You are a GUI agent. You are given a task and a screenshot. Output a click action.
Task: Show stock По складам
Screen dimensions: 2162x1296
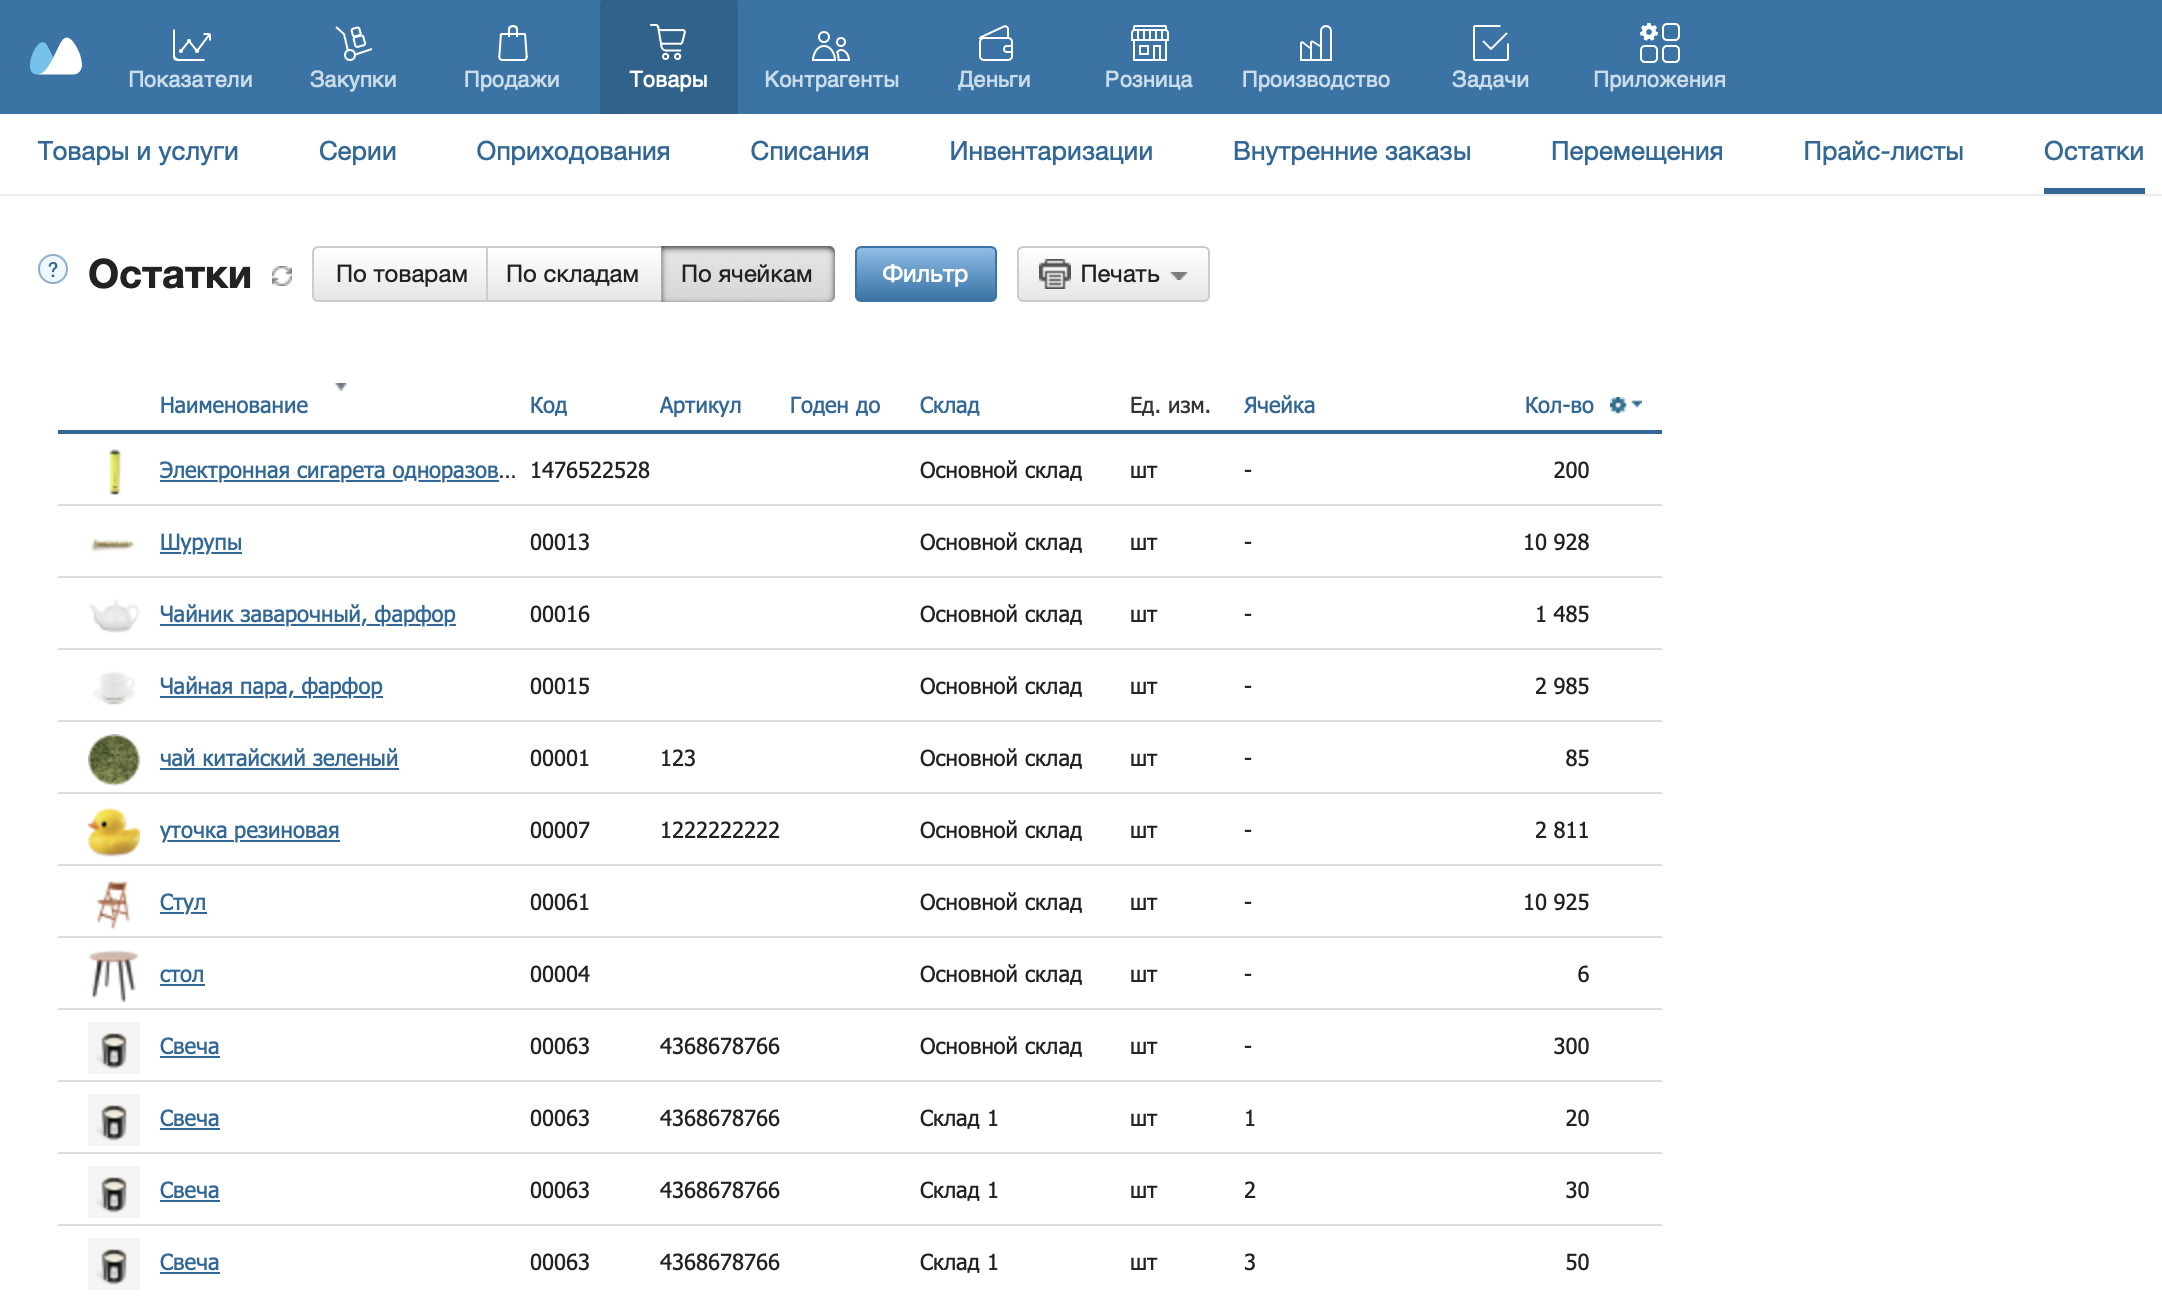point(572,274)
